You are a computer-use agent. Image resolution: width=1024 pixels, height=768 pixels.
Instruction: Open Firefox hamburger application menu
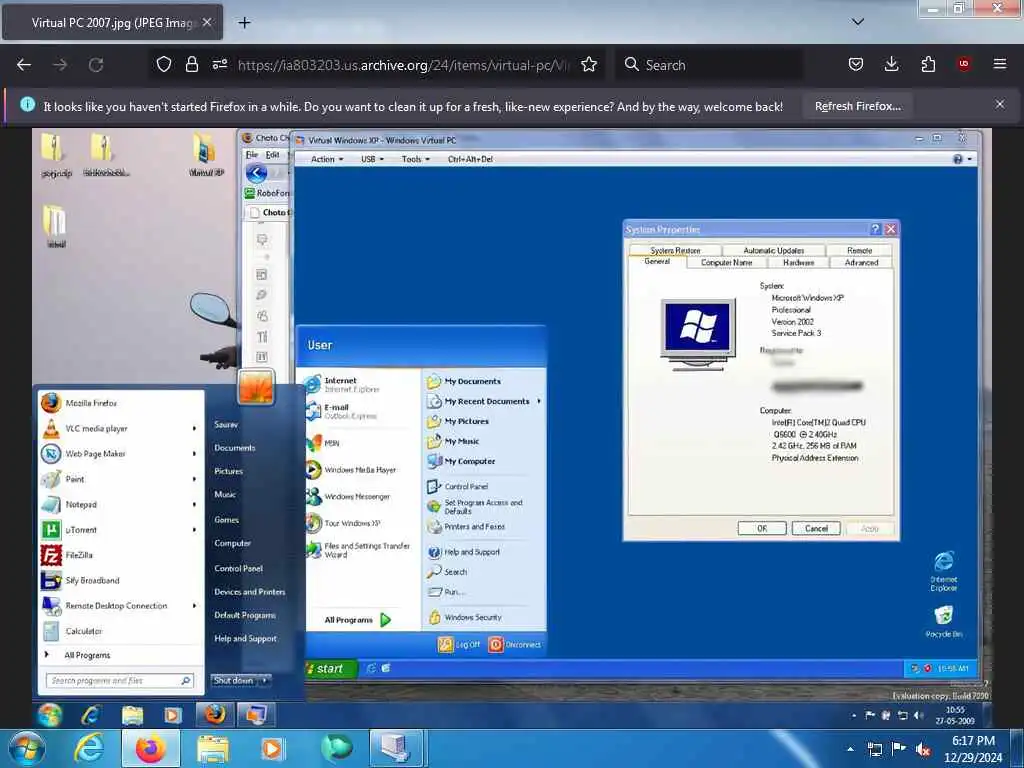tap(1000, 64)
